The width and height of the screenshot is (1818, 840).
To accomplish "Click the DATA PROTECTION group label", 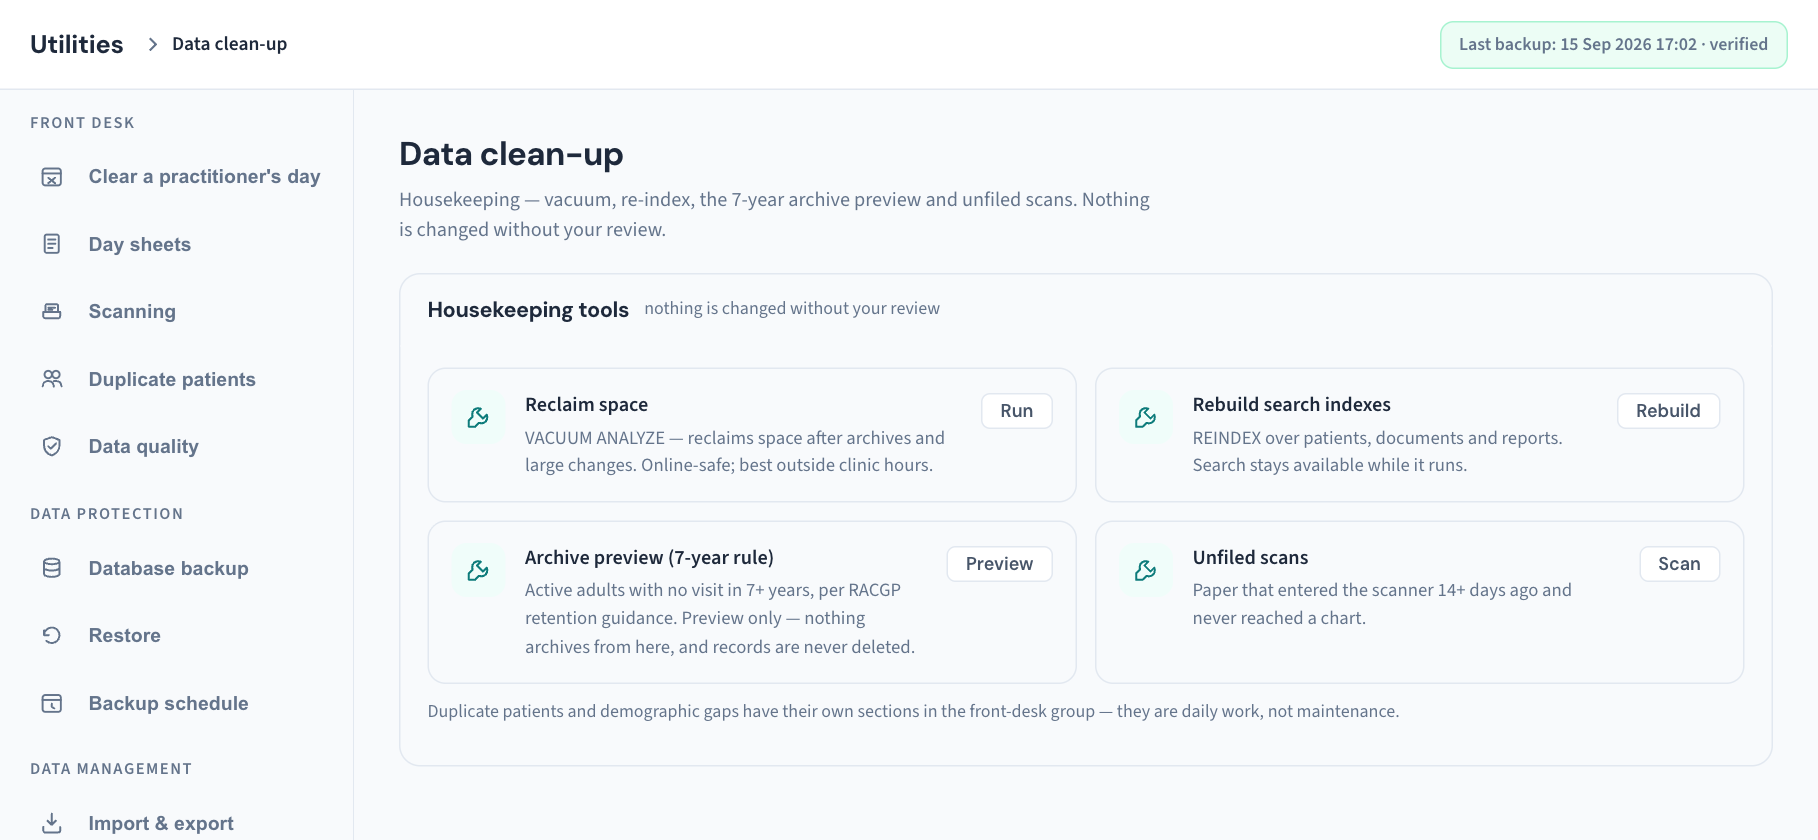I will tap(107, 514).
